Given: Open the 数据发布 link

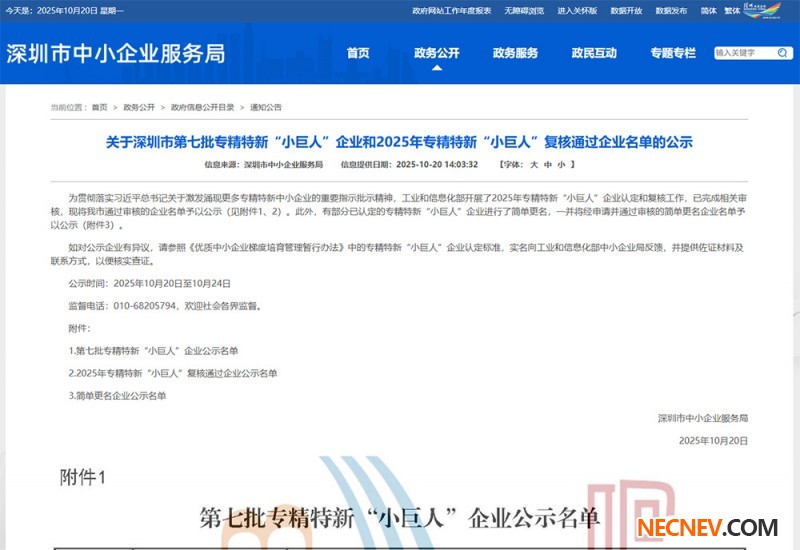Looking at the screenshot, I should point(671,10).
